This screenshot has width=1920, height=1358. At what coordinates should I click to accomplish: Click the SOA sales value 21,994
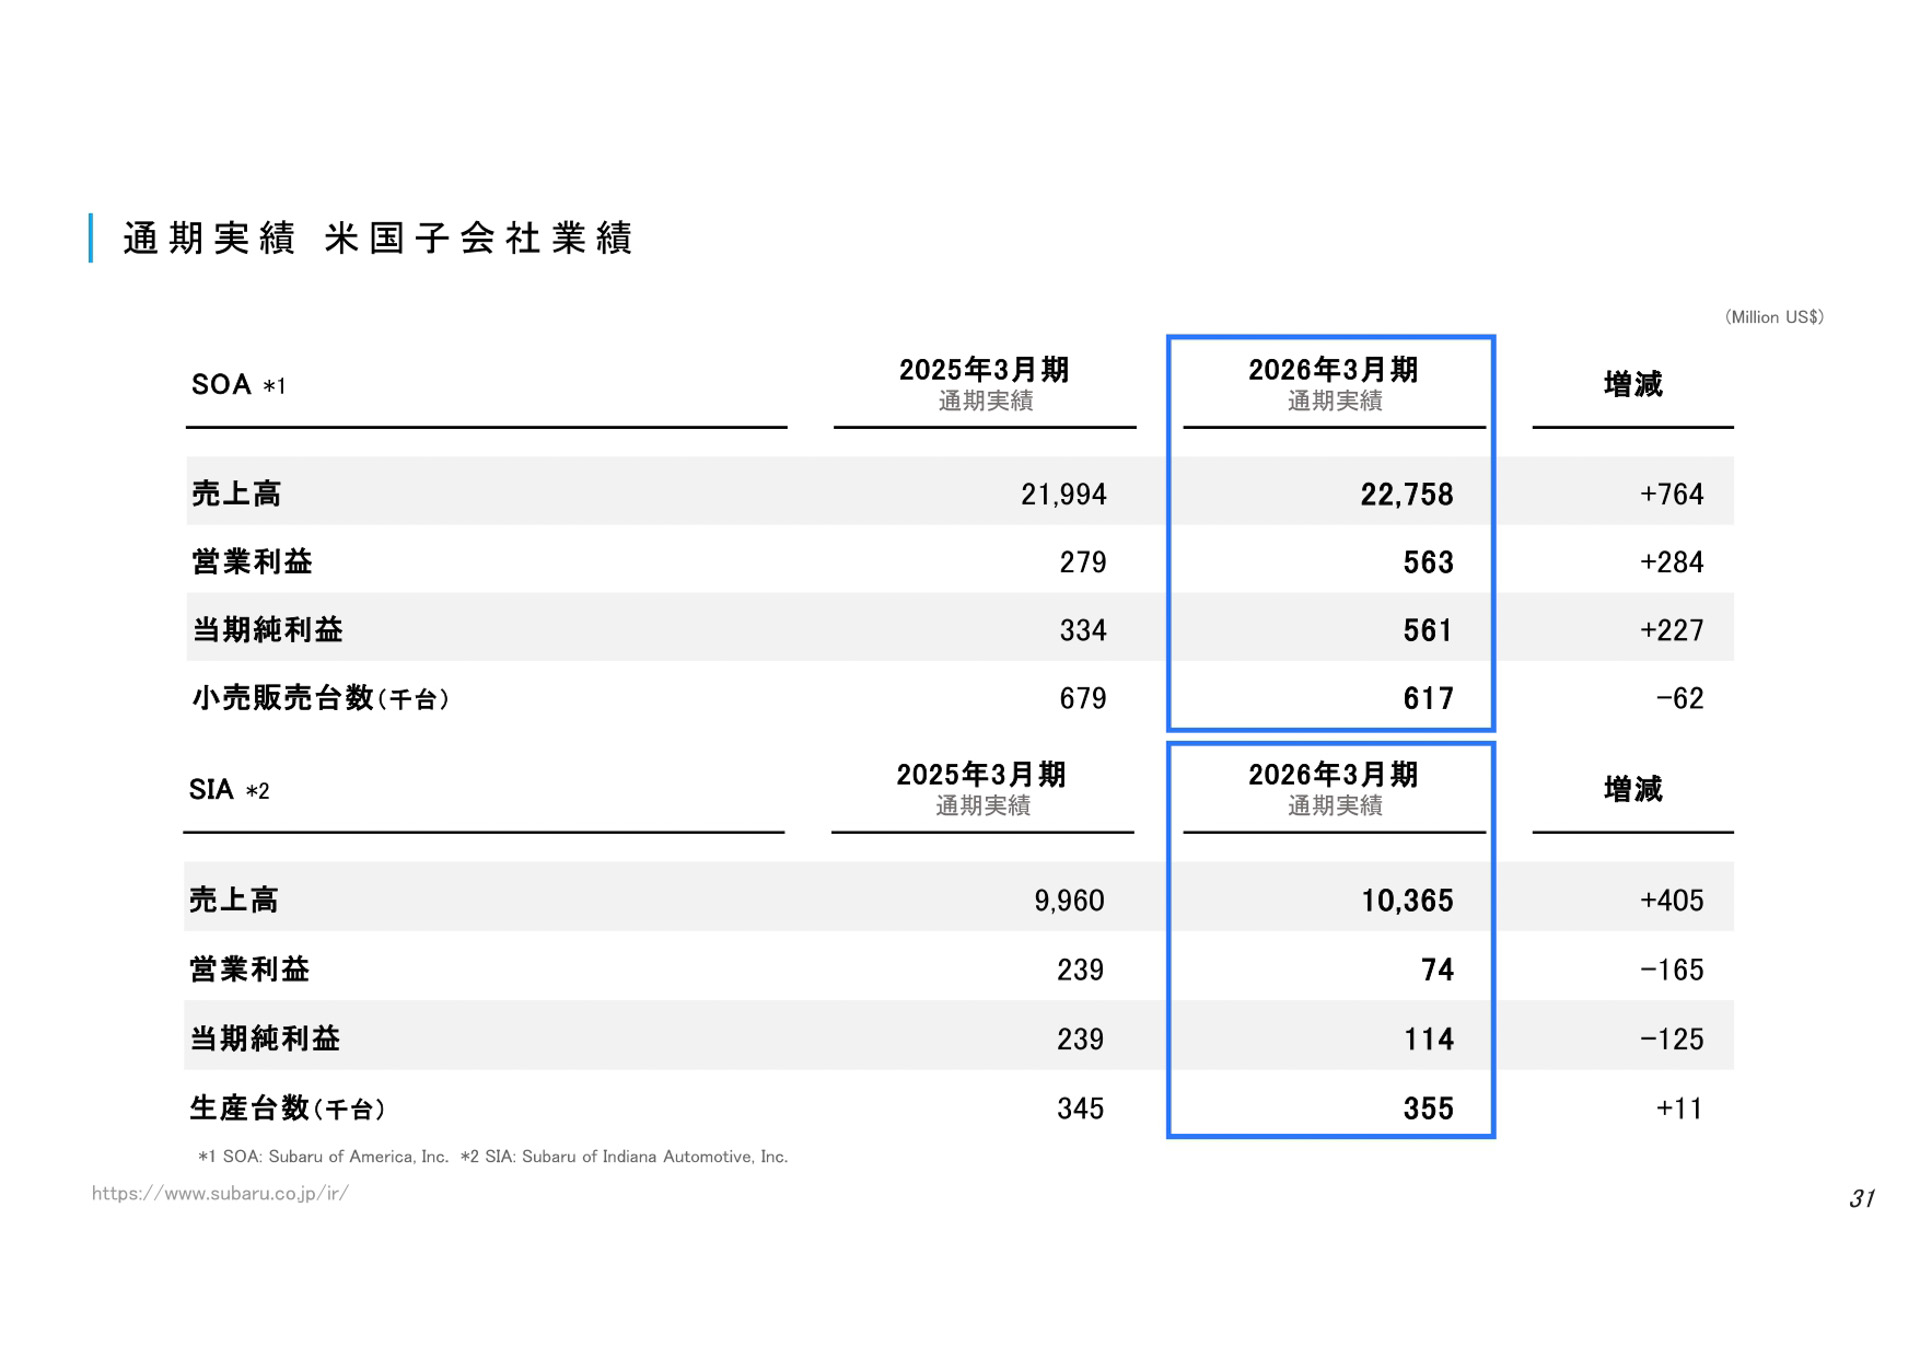tap(1064, 494)
